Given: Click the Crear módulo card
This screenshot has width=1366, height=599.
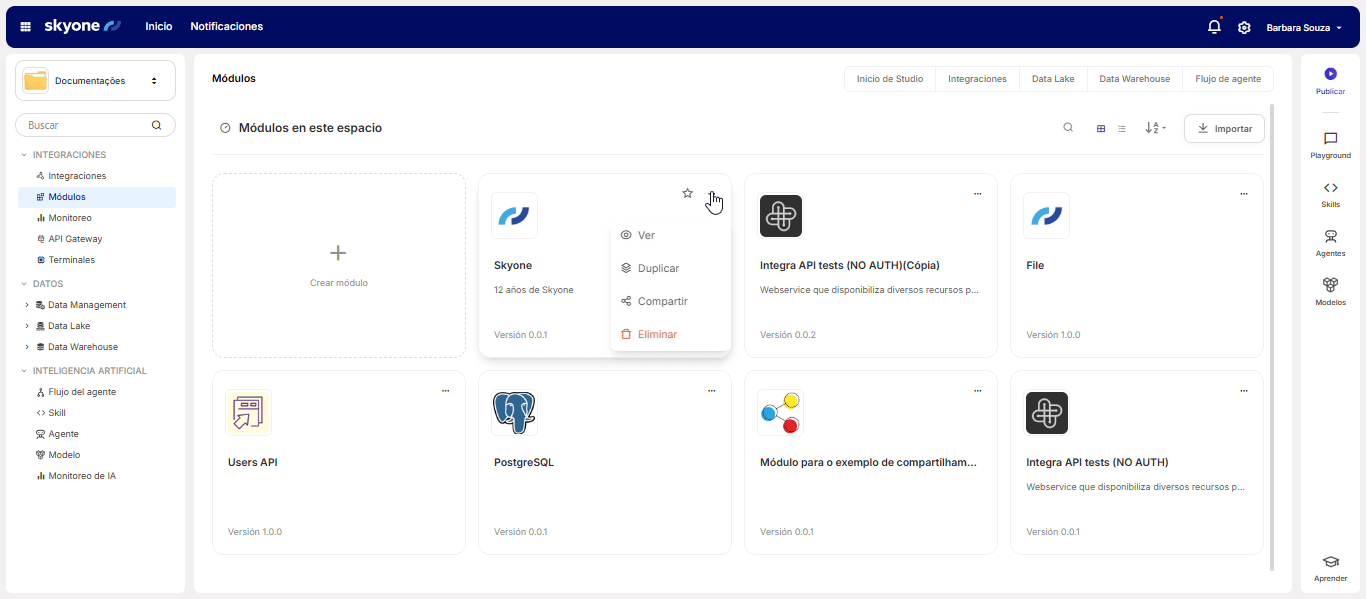Looking at the screenshot, I should point(339,265).
